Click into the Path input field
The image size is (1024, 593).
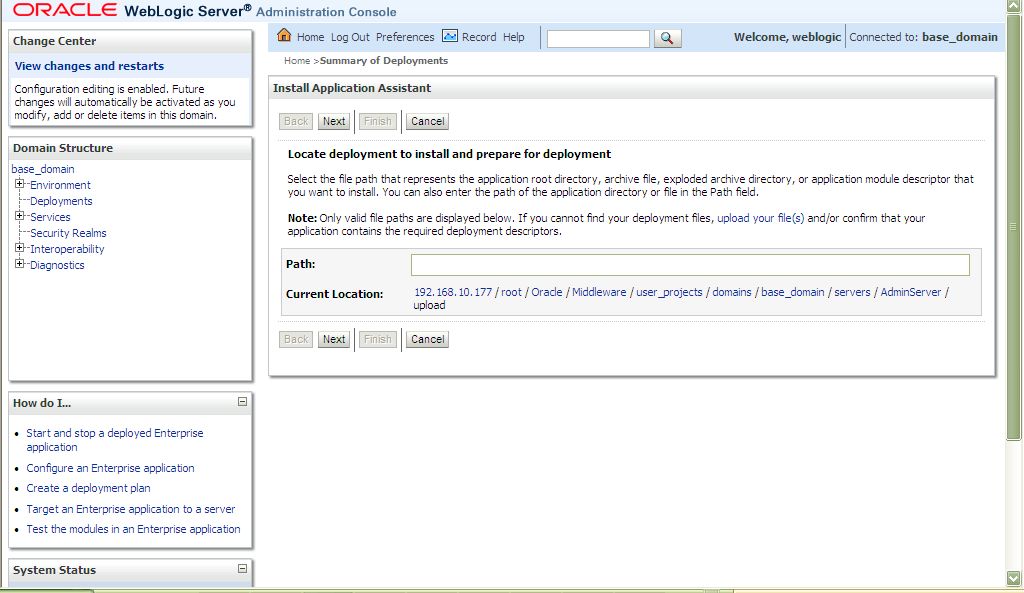pyautogui.click(x=690, y=264)
